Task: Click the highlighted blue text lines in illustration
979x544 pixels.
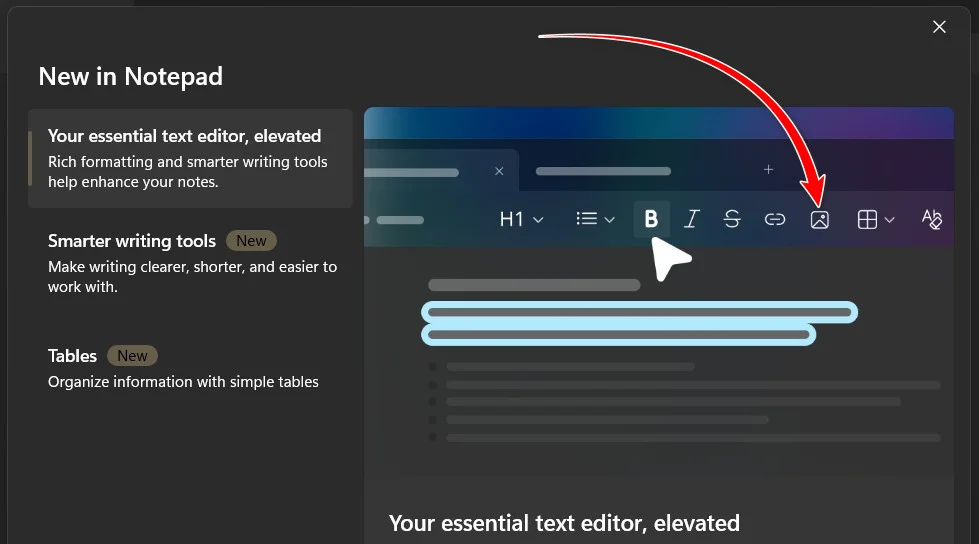Action: (x=639, y=324)
